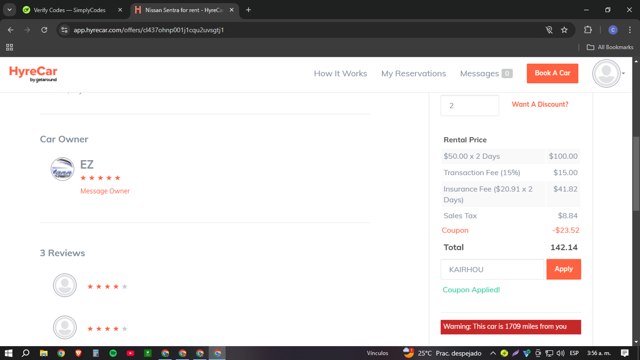The width and height of the screenshot is (640, 360).
Task: Switch ESP keyboard language
Action: (574, 353)
